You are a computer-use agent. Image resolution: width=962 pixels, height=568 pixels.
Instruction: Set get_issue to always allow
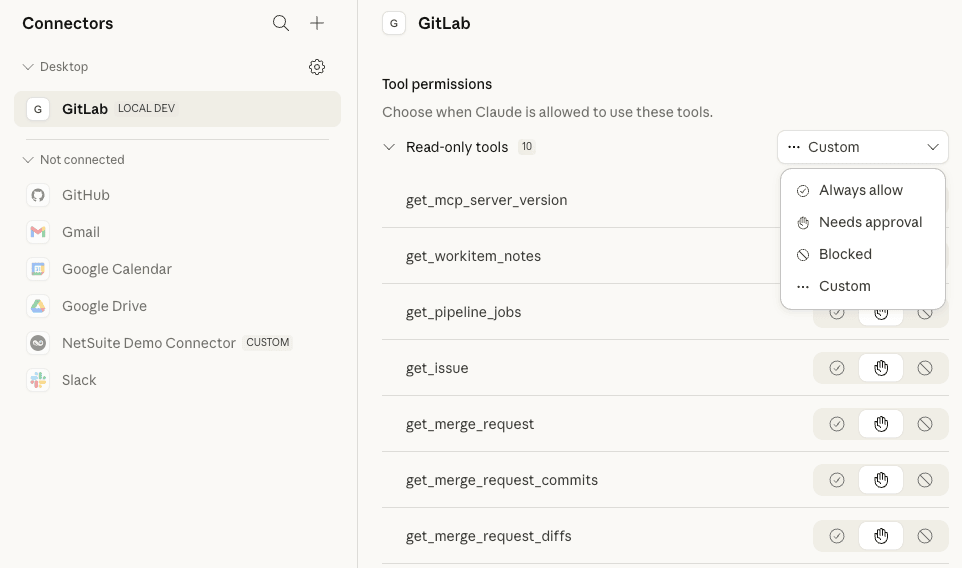coord(837,368)
